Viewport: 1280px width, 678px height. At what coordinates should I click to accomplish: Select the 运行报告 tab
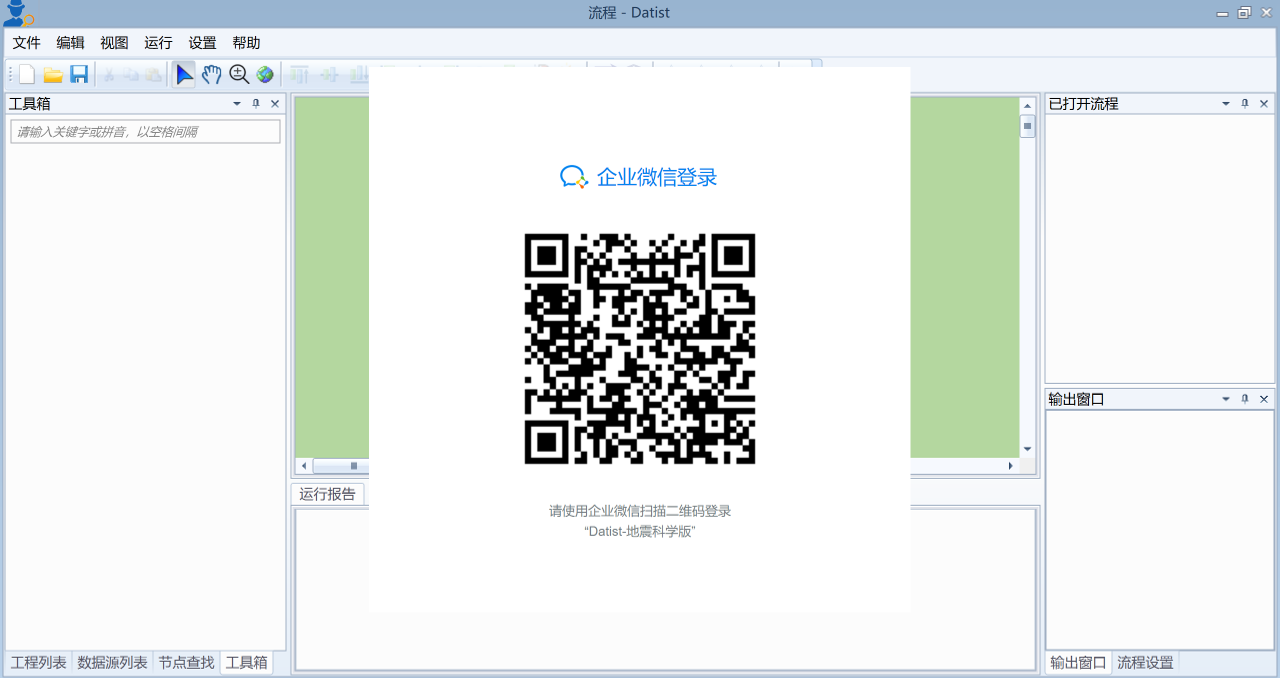328,494
